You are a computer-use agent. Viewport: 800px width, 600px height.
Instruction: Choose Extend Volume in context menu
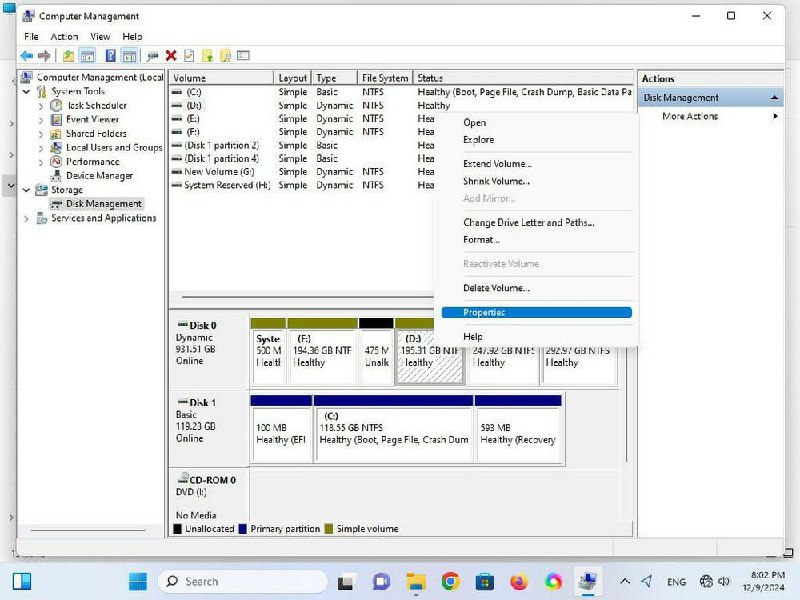pos(537,164)
